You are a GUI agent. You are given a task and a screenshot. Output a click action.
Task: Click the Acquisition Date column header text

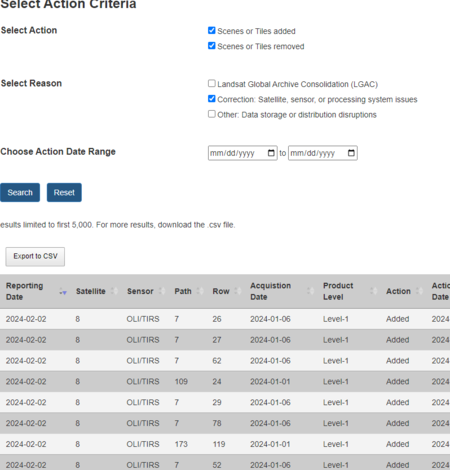point(270,291)
